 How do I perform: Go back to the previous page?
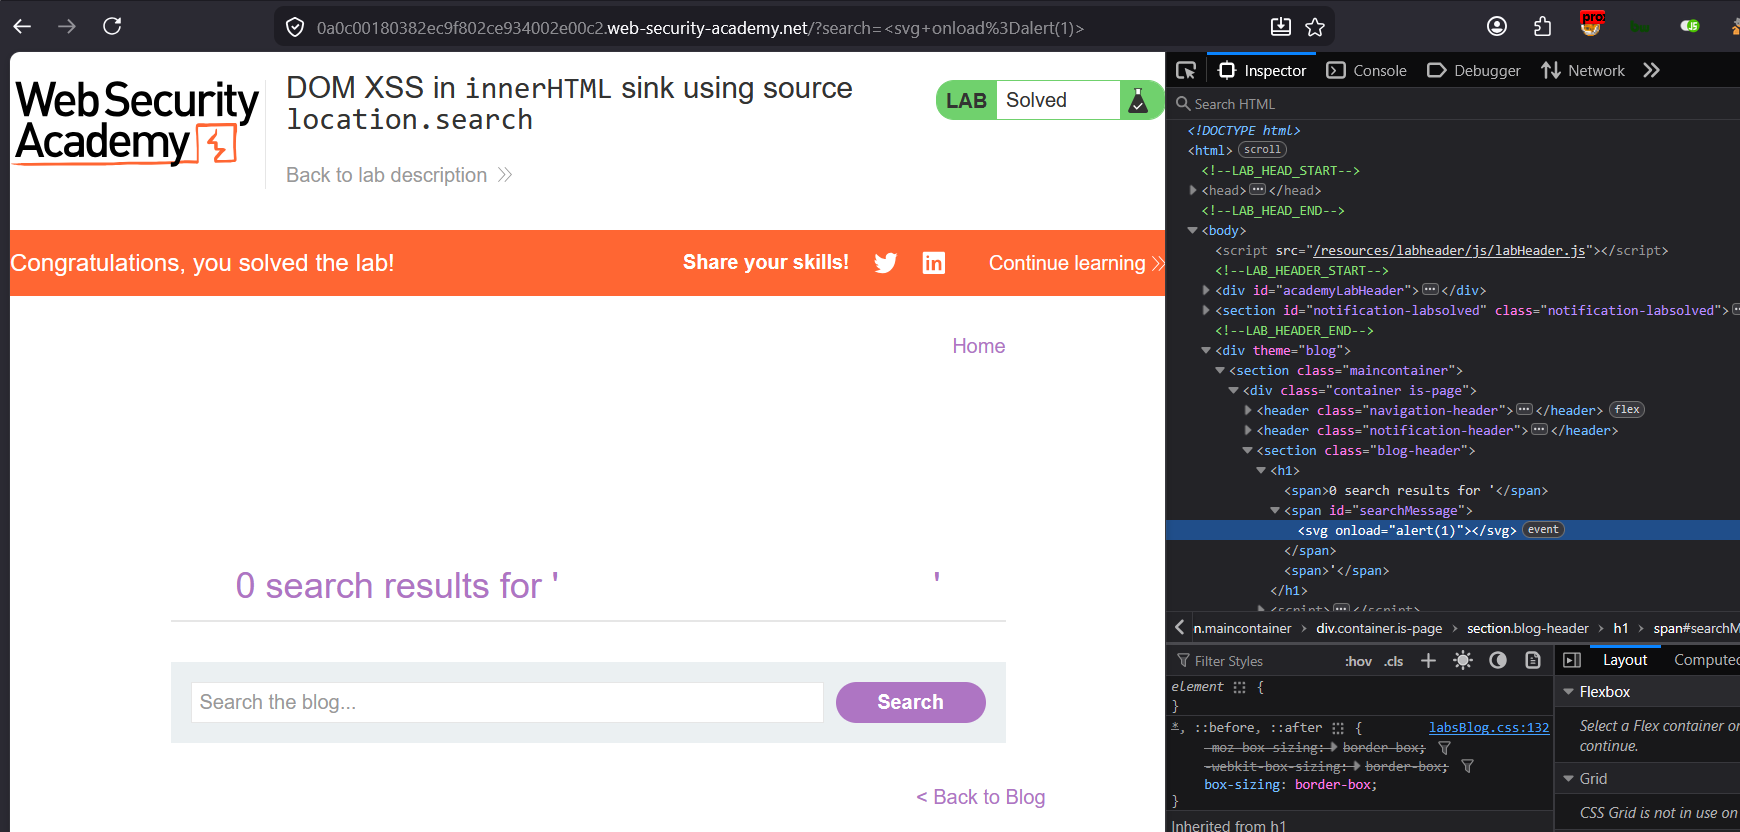tap(22, 27)
